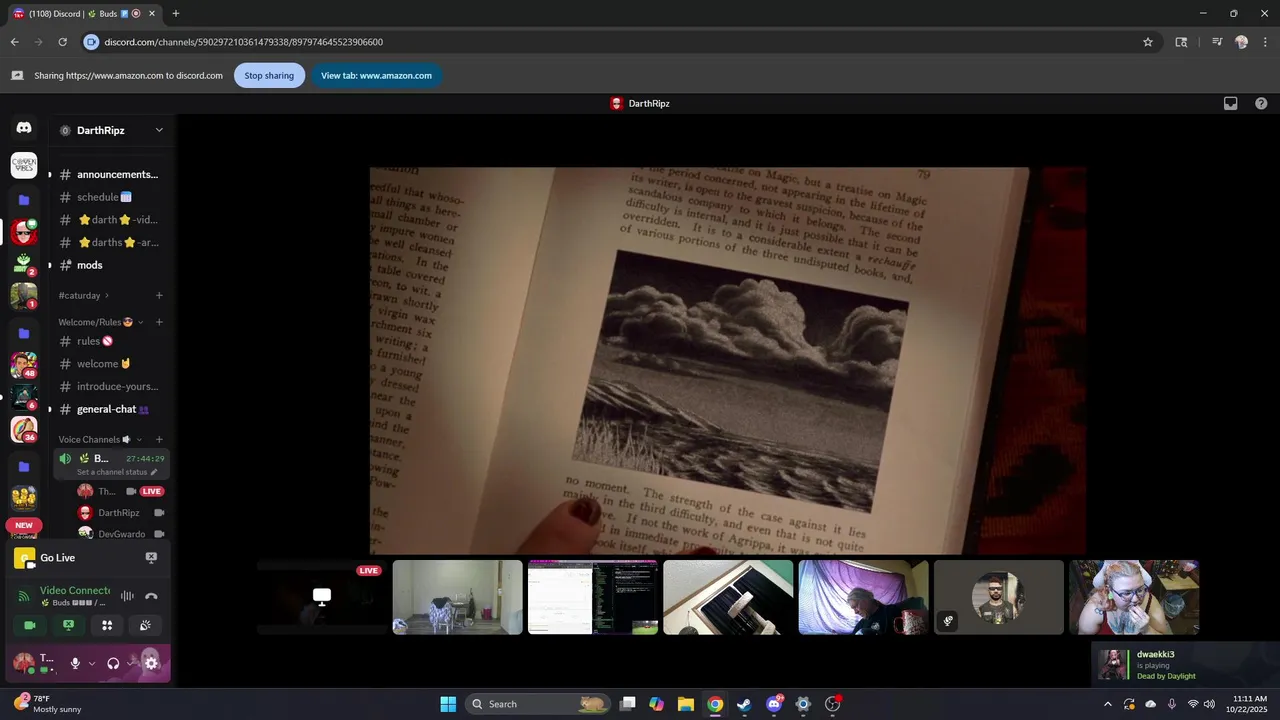
Task: Expand microphone input options chevron
Action: (92, 663)
